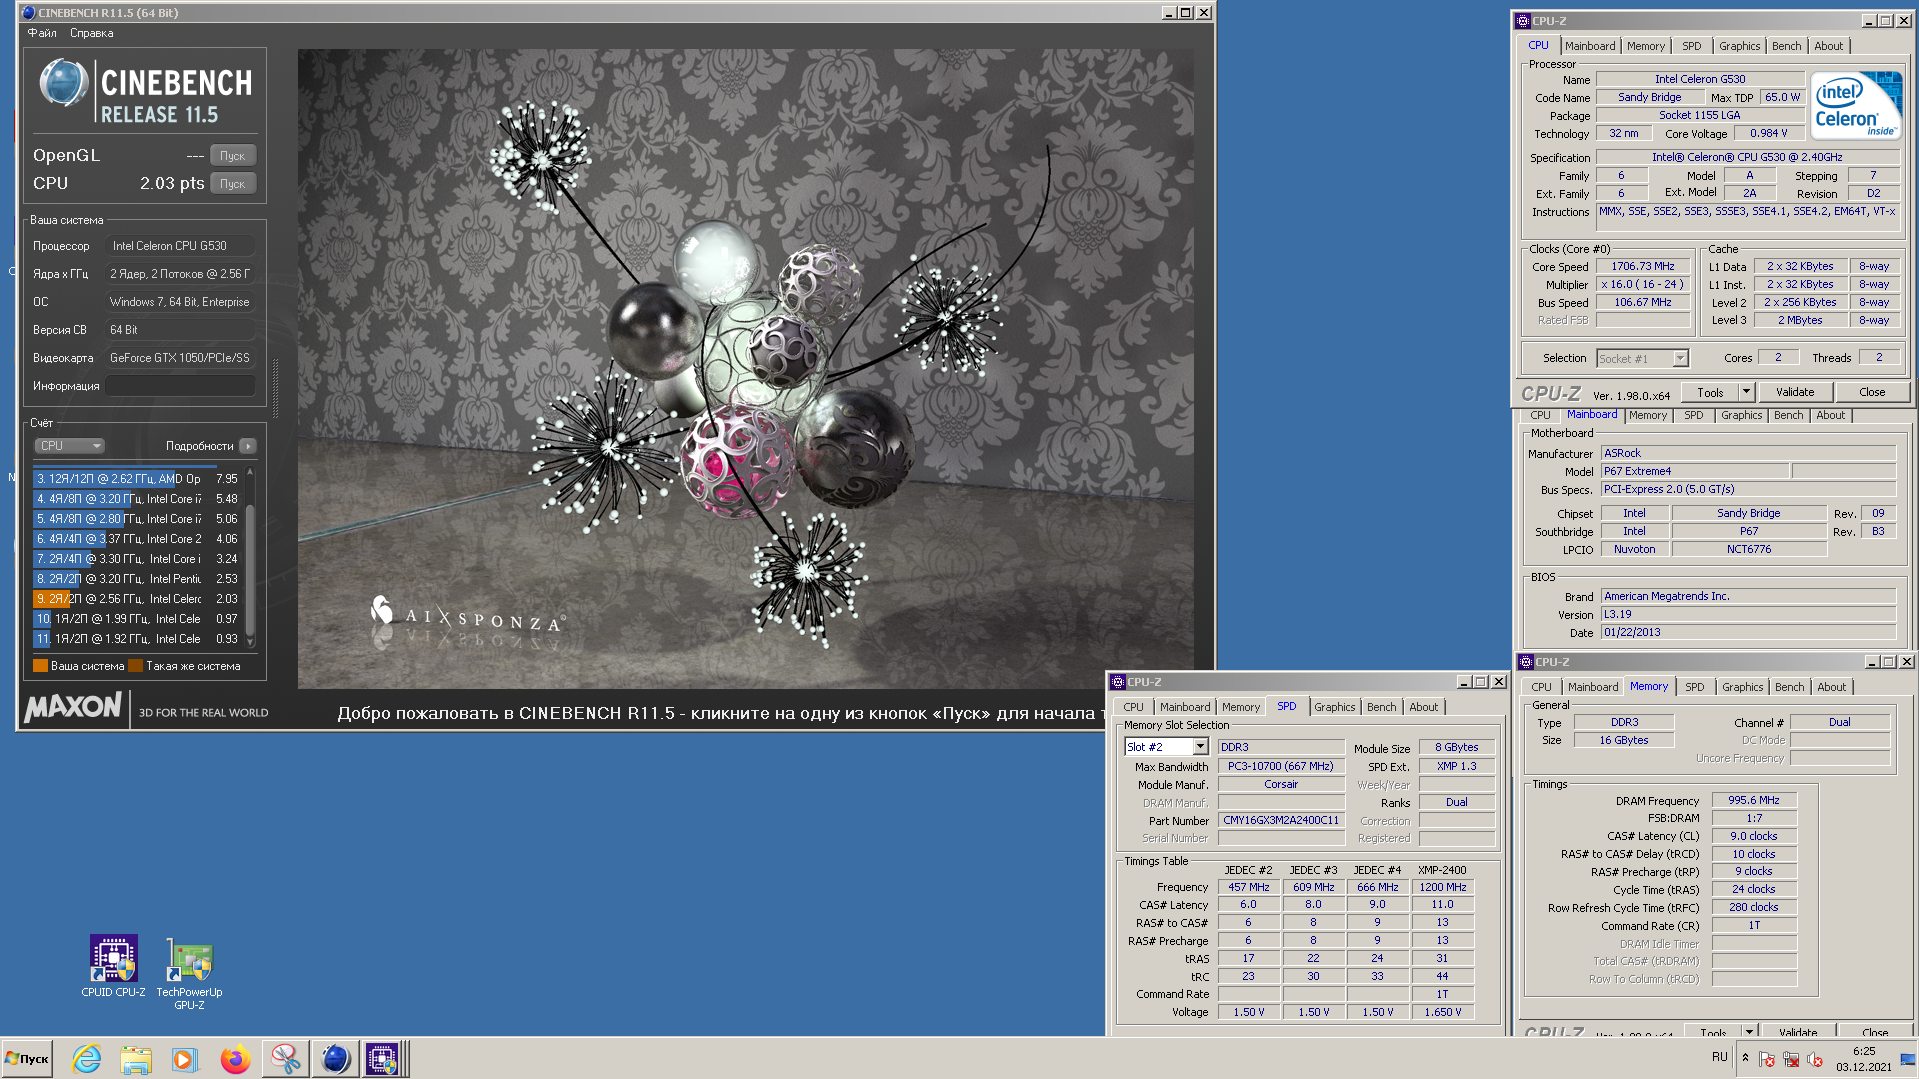Click the rendered spheres image in Cinebench
The height and width of the screenshot is (1079, 1919).
pos(745,369)
